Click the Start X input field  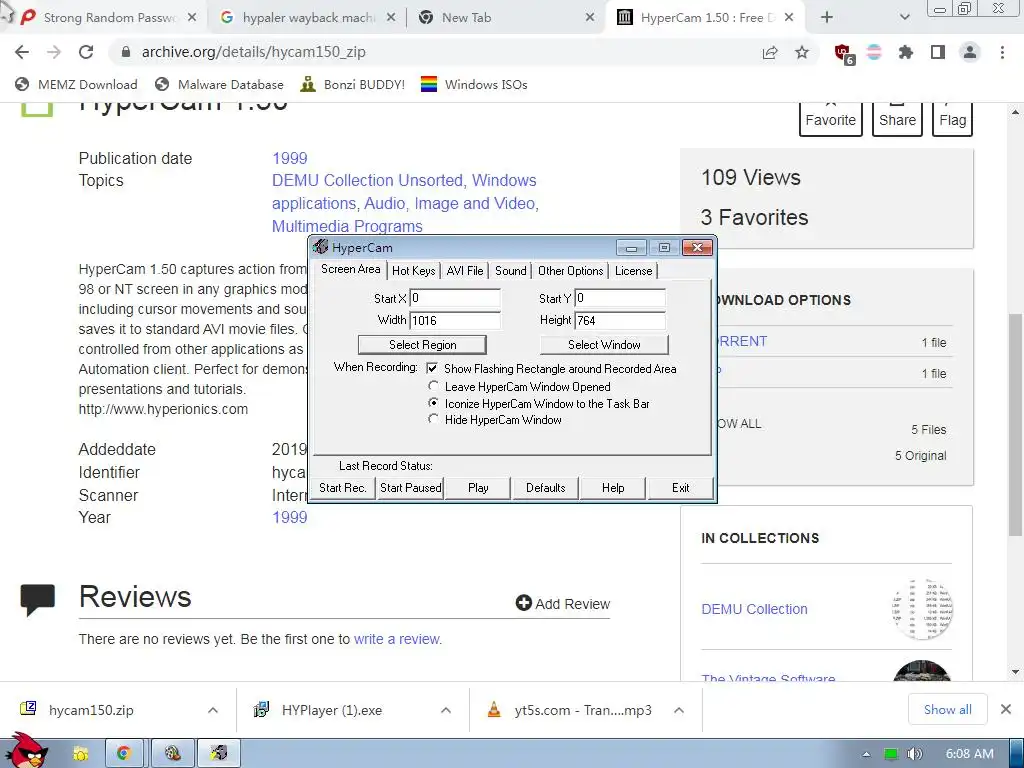pos(455,298)
